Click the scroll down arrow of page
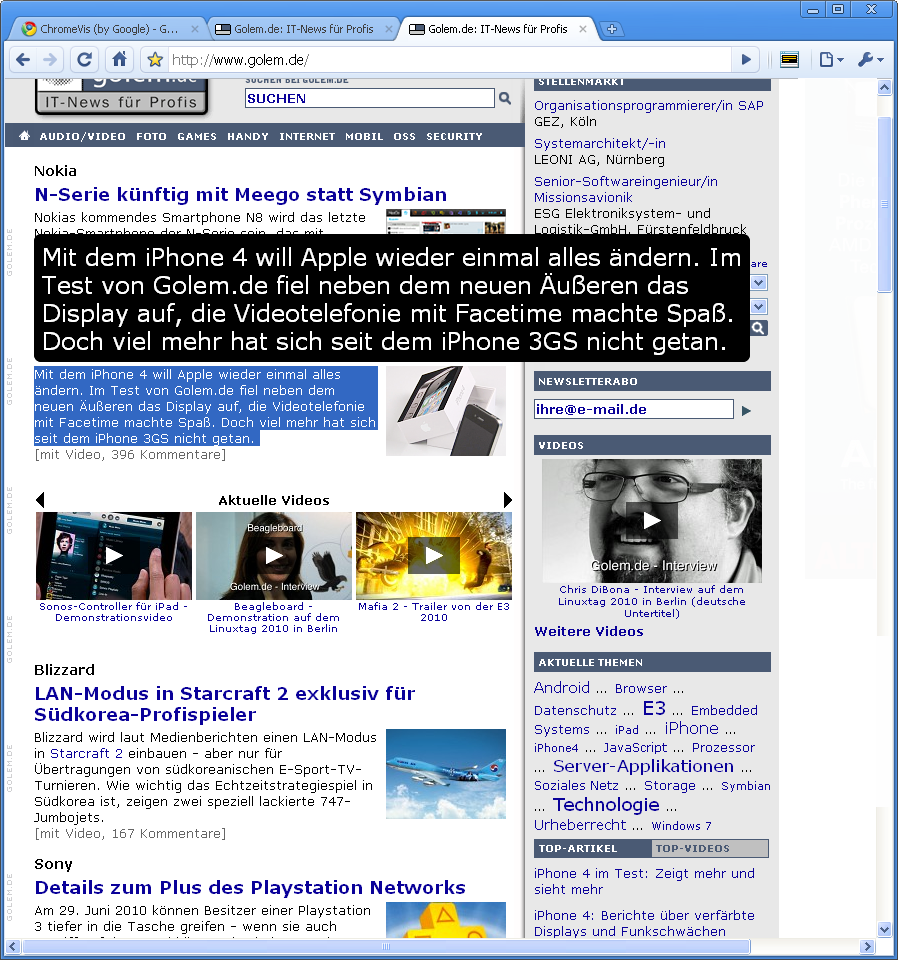 coord(884,929)
